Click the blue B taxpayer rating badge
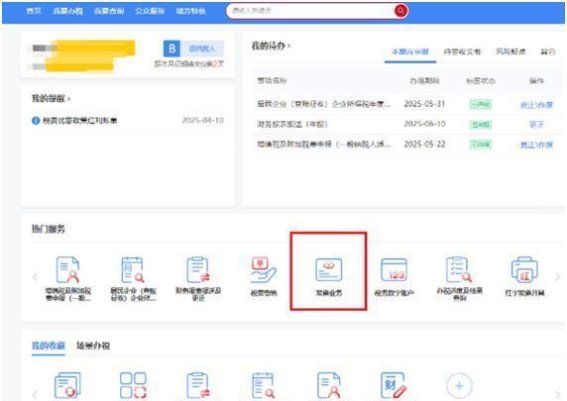Viewport: 567px width, 401px height. point(172,48)
